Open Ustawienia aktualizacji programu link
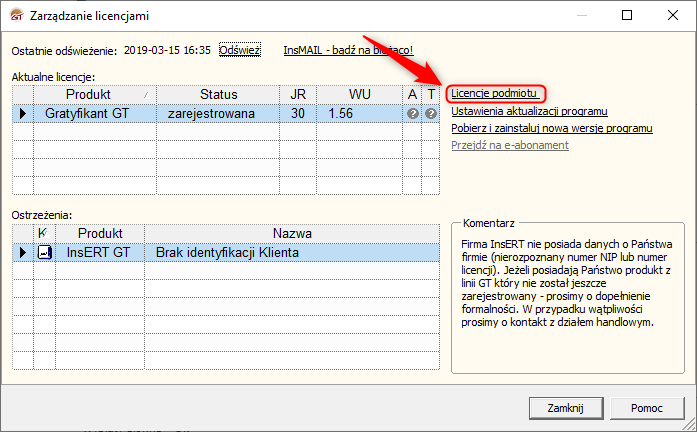 529,111
